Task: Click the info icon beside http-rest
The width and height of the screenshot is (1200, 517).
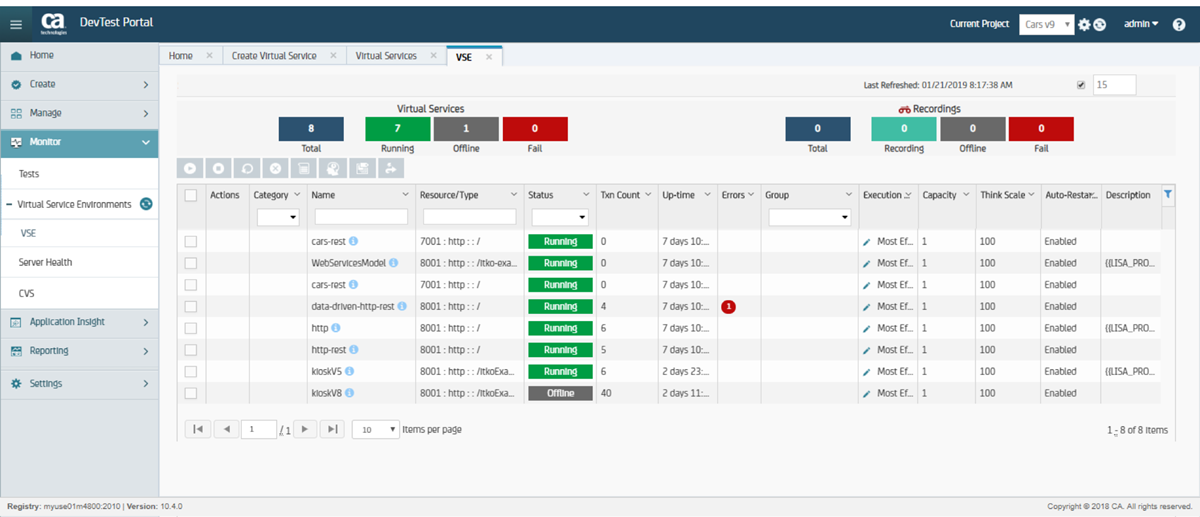Action: [x=353, y=350]
